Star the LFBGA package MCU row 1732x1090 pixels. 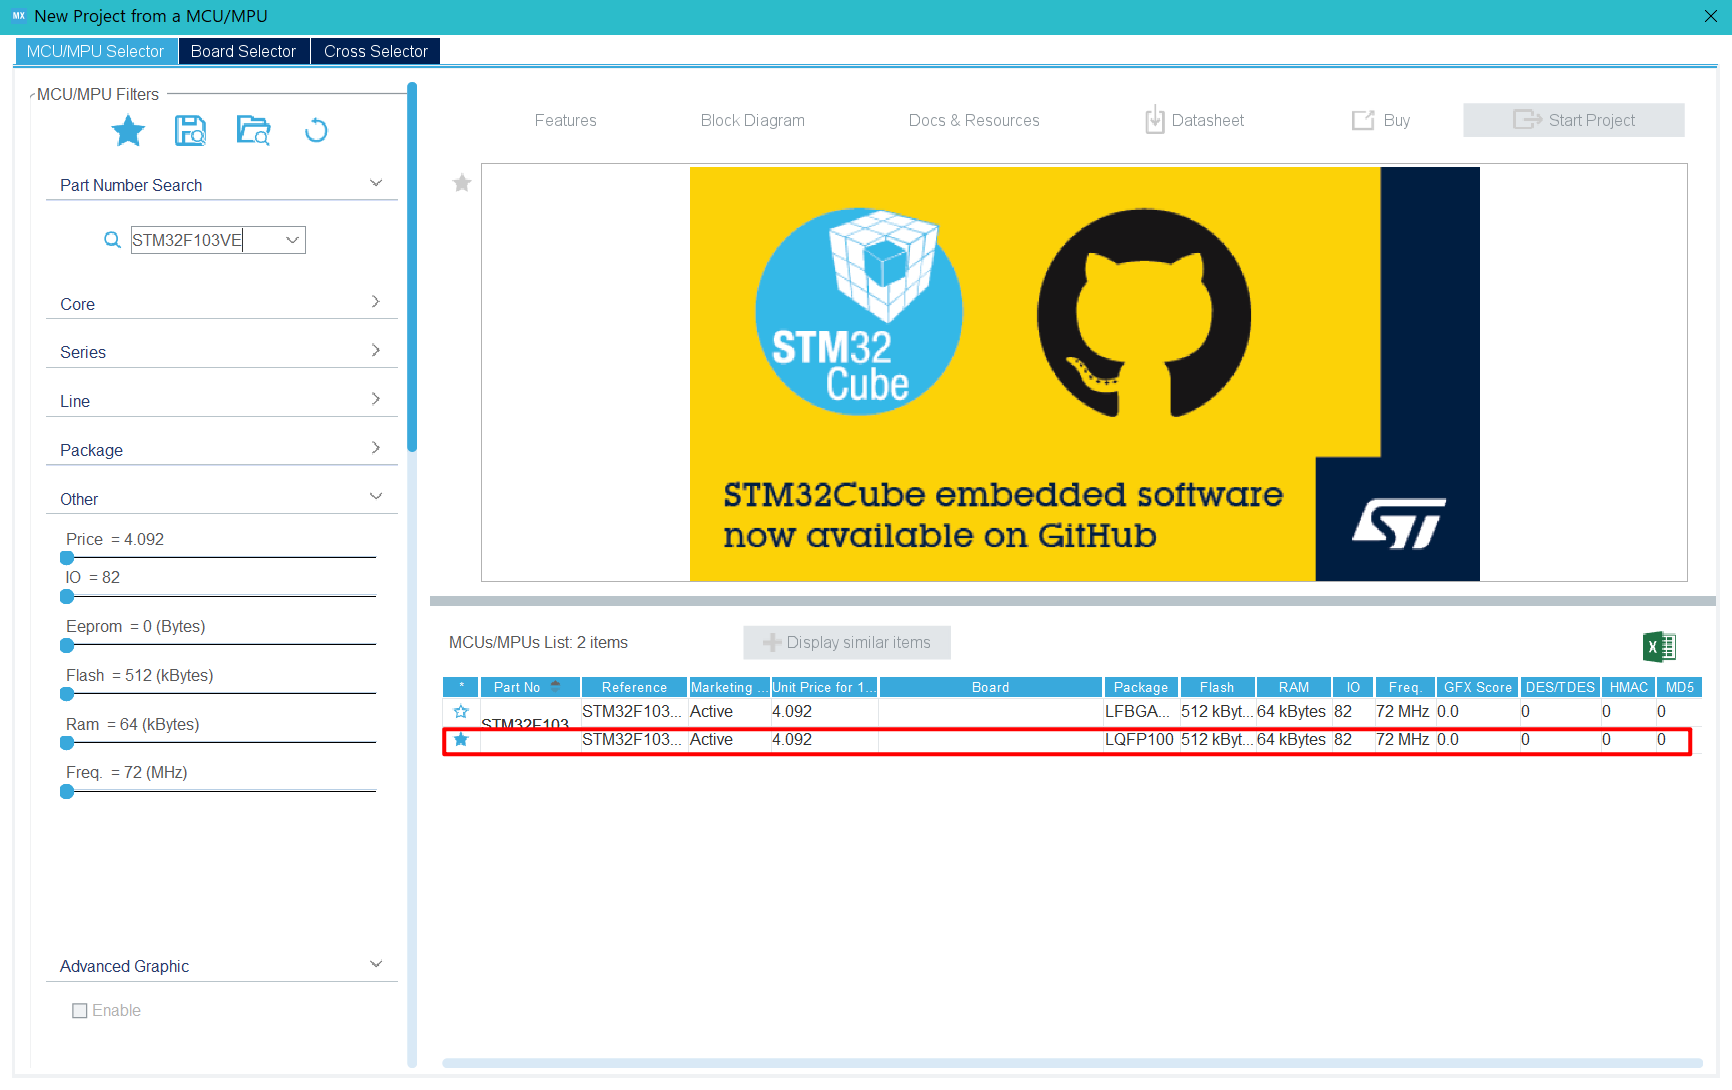[461, 712]
